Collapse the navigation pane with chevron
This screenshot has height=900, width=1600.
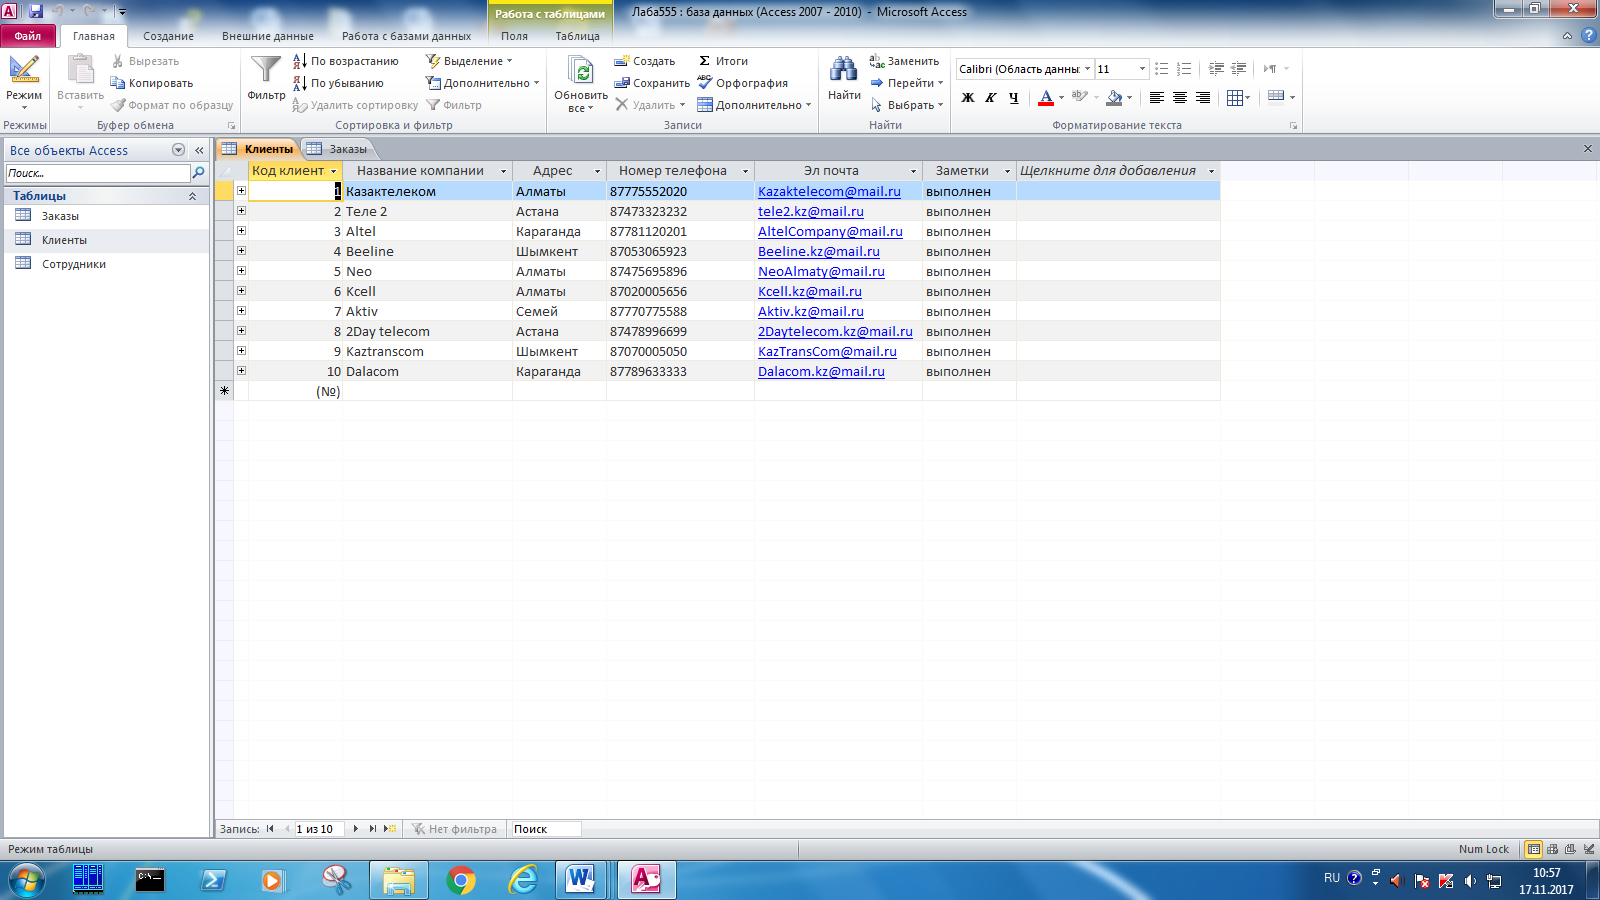coord(199,150)
